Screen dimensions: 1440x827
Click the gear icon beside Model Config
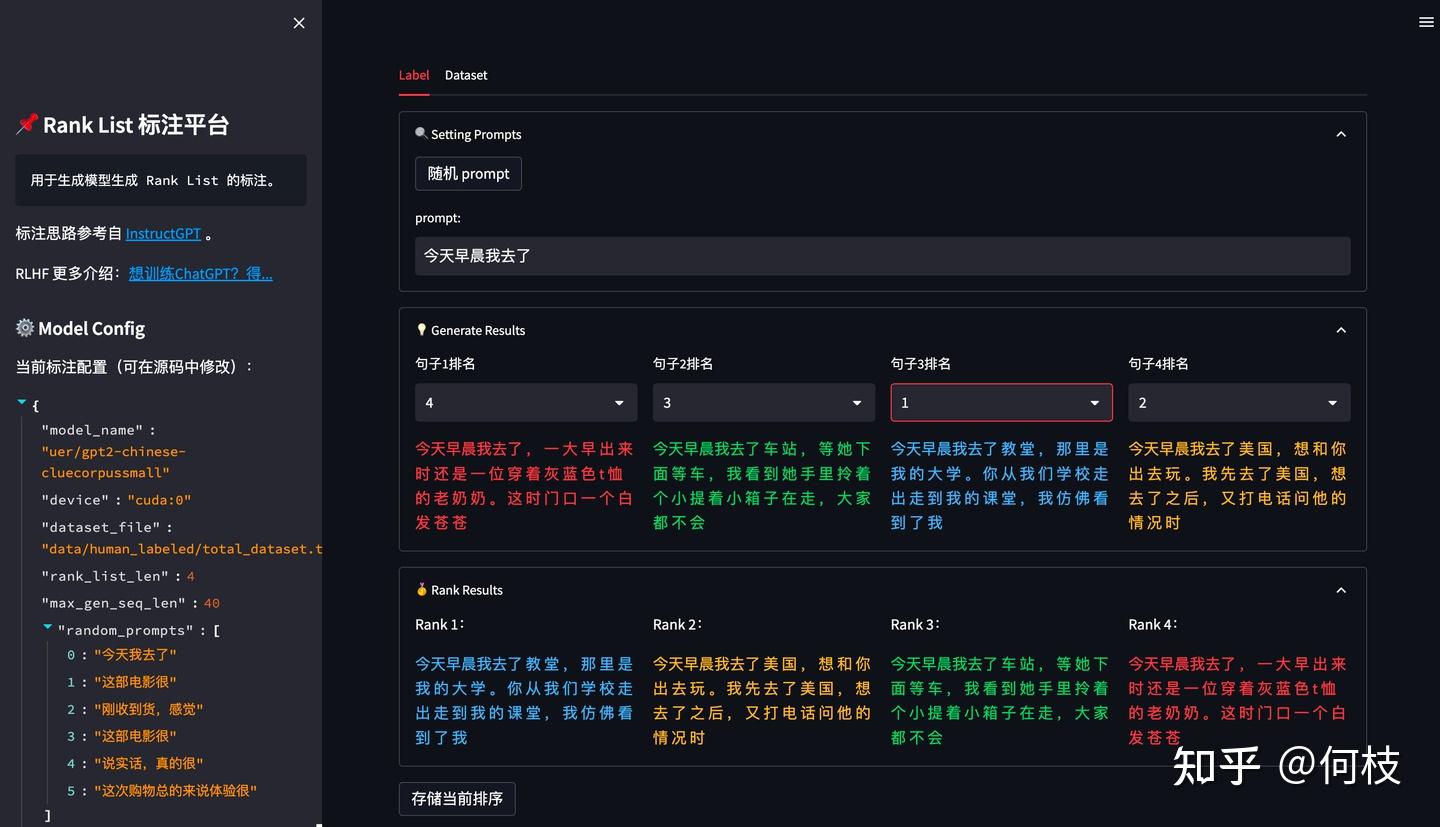(25, 328)
